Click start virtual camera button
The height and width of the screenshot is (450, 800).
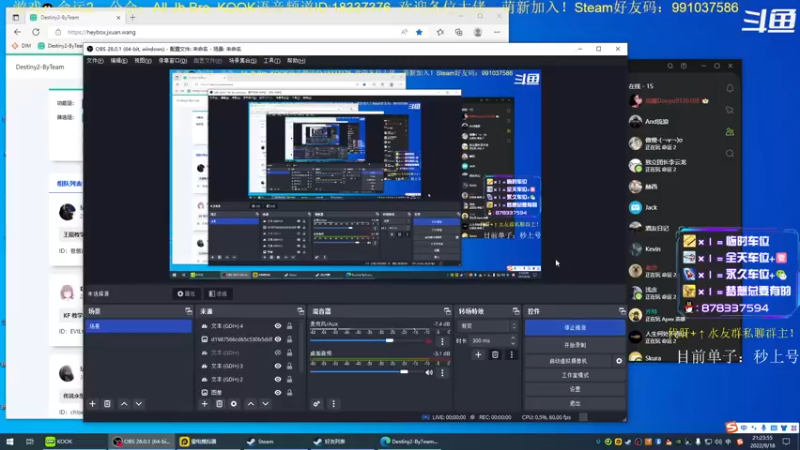[568, 361]
